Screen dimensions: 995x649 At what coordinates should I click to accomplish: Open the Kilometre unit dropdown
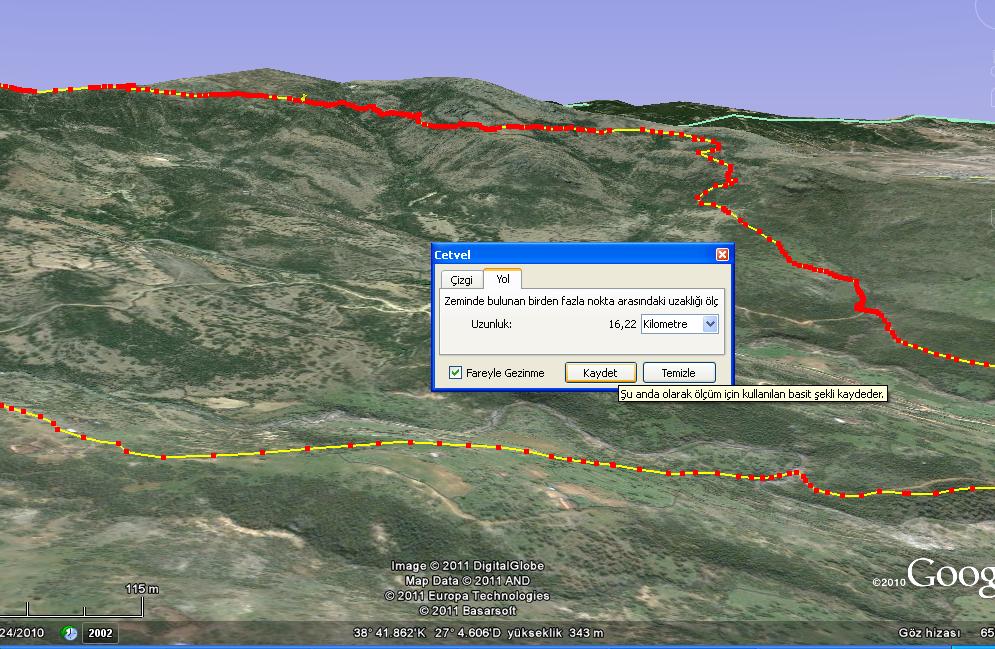(710, 324)
